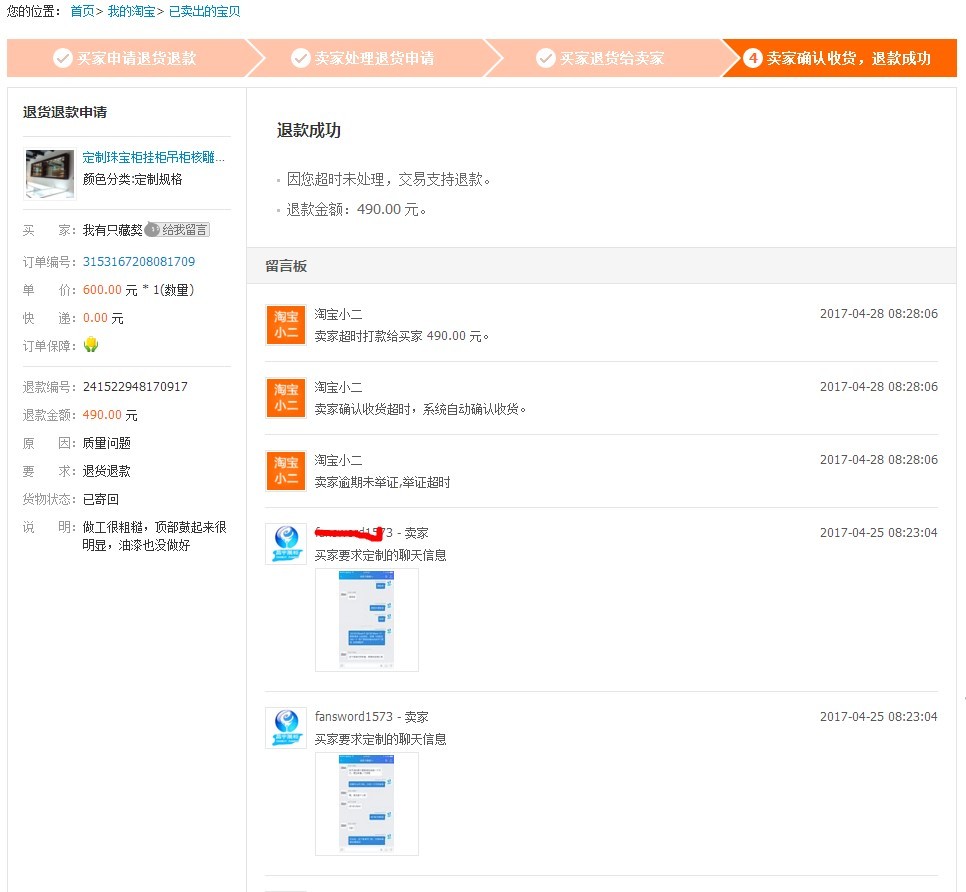The image size is (966, 892).
Task: Click 淘宝小二 avatar on 卖家超时打款 message
Action: (286, 325)
